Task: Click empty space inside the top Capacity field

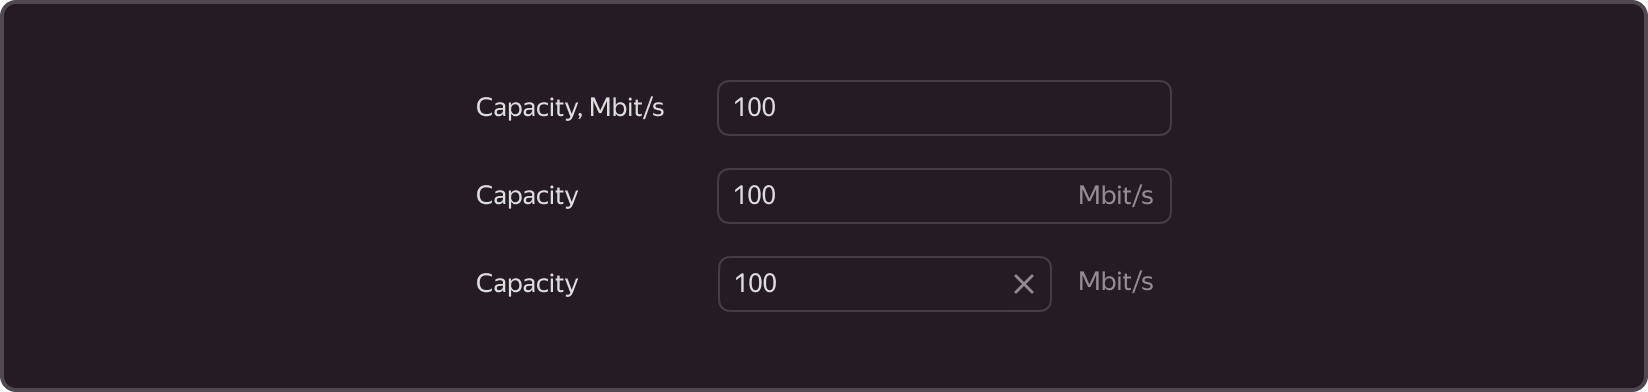Action: [x=970, y=108]
